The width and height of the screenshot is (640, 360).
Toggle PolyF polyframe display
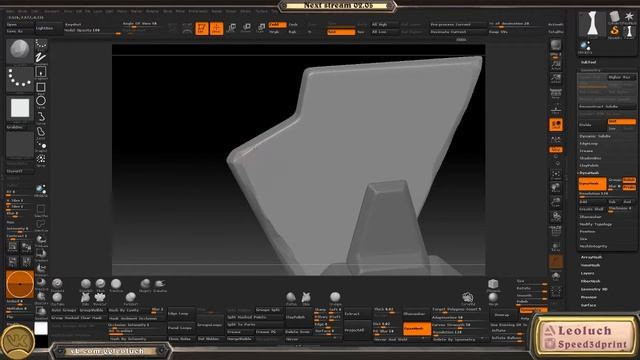tap(556, 231)
